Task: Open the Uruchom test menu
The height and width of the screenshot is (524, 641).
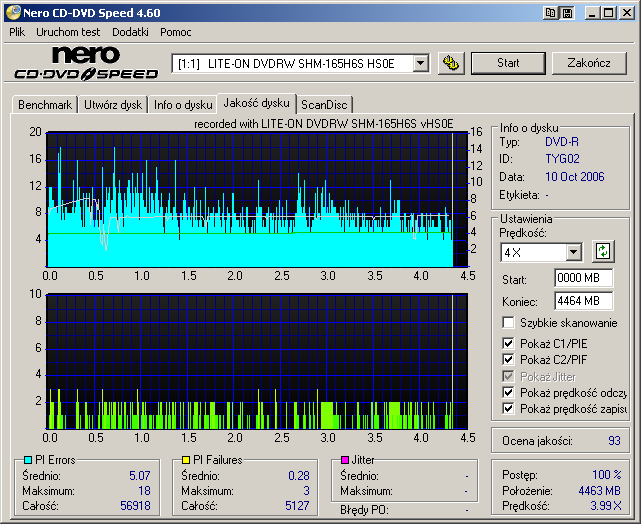Action: point(68,32)
